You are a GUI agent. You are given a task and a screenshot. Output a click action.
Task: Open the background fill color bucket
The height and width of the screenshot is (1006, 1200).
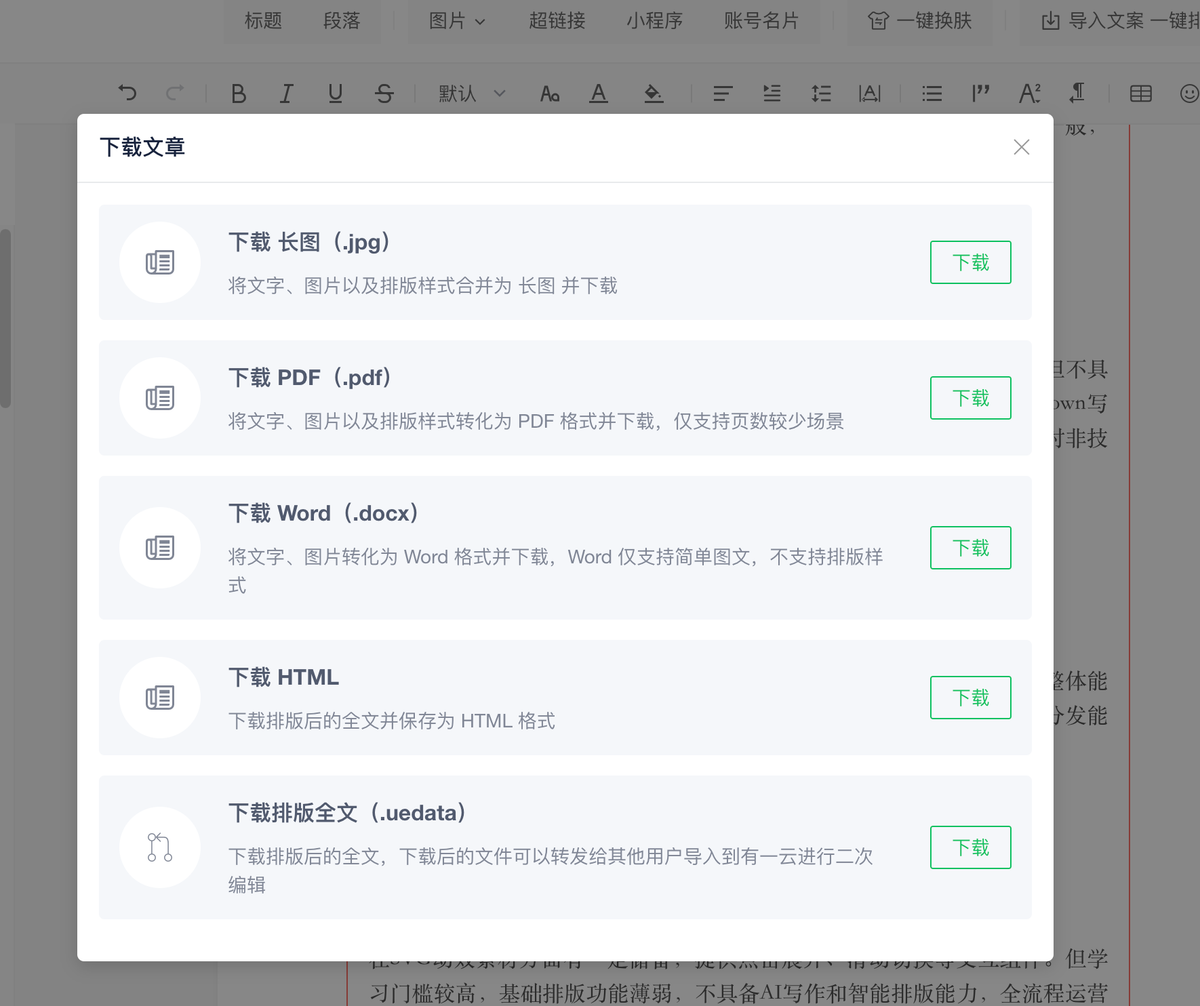coord(653,93)
